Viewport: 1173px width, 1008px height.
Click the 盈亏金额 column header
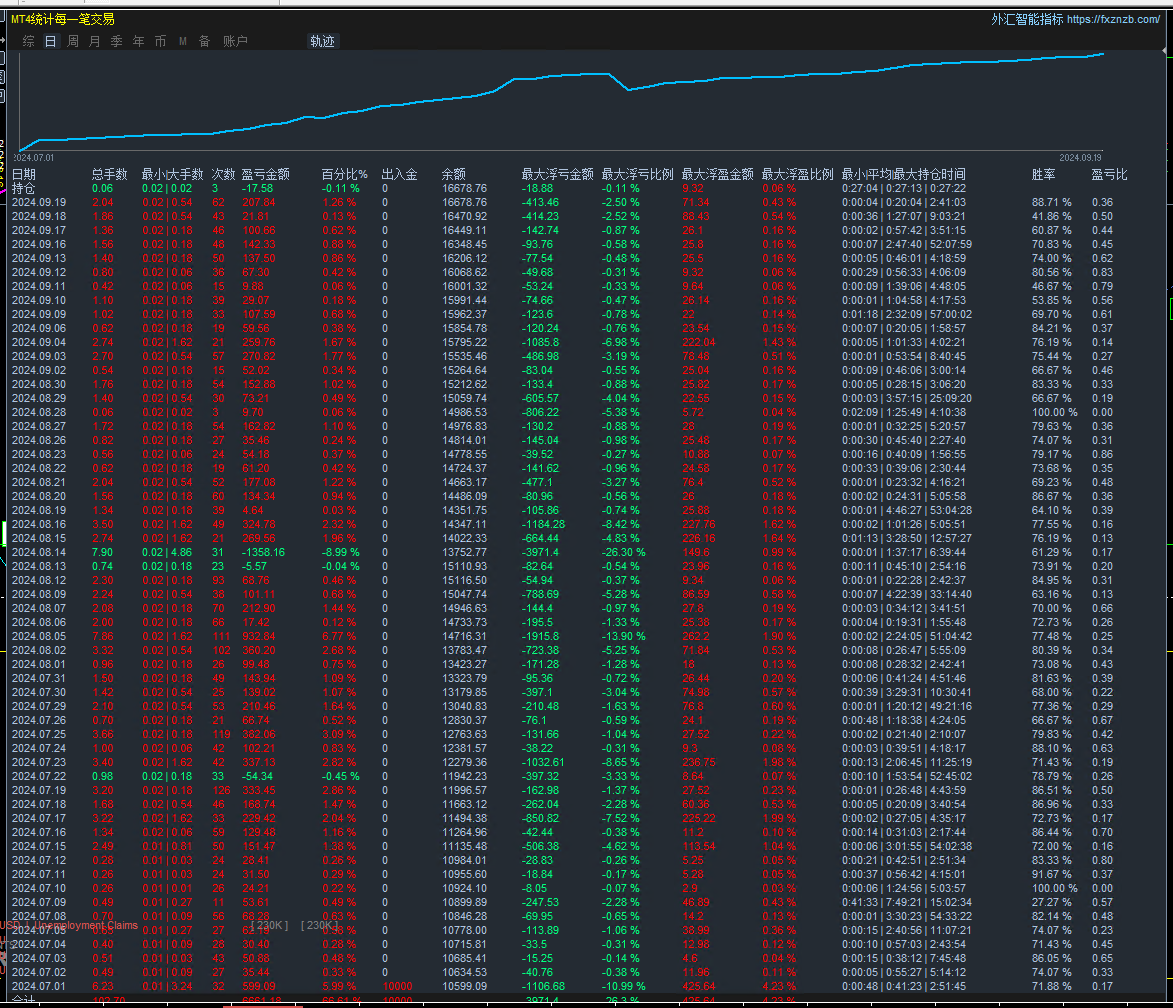[265, 174]
